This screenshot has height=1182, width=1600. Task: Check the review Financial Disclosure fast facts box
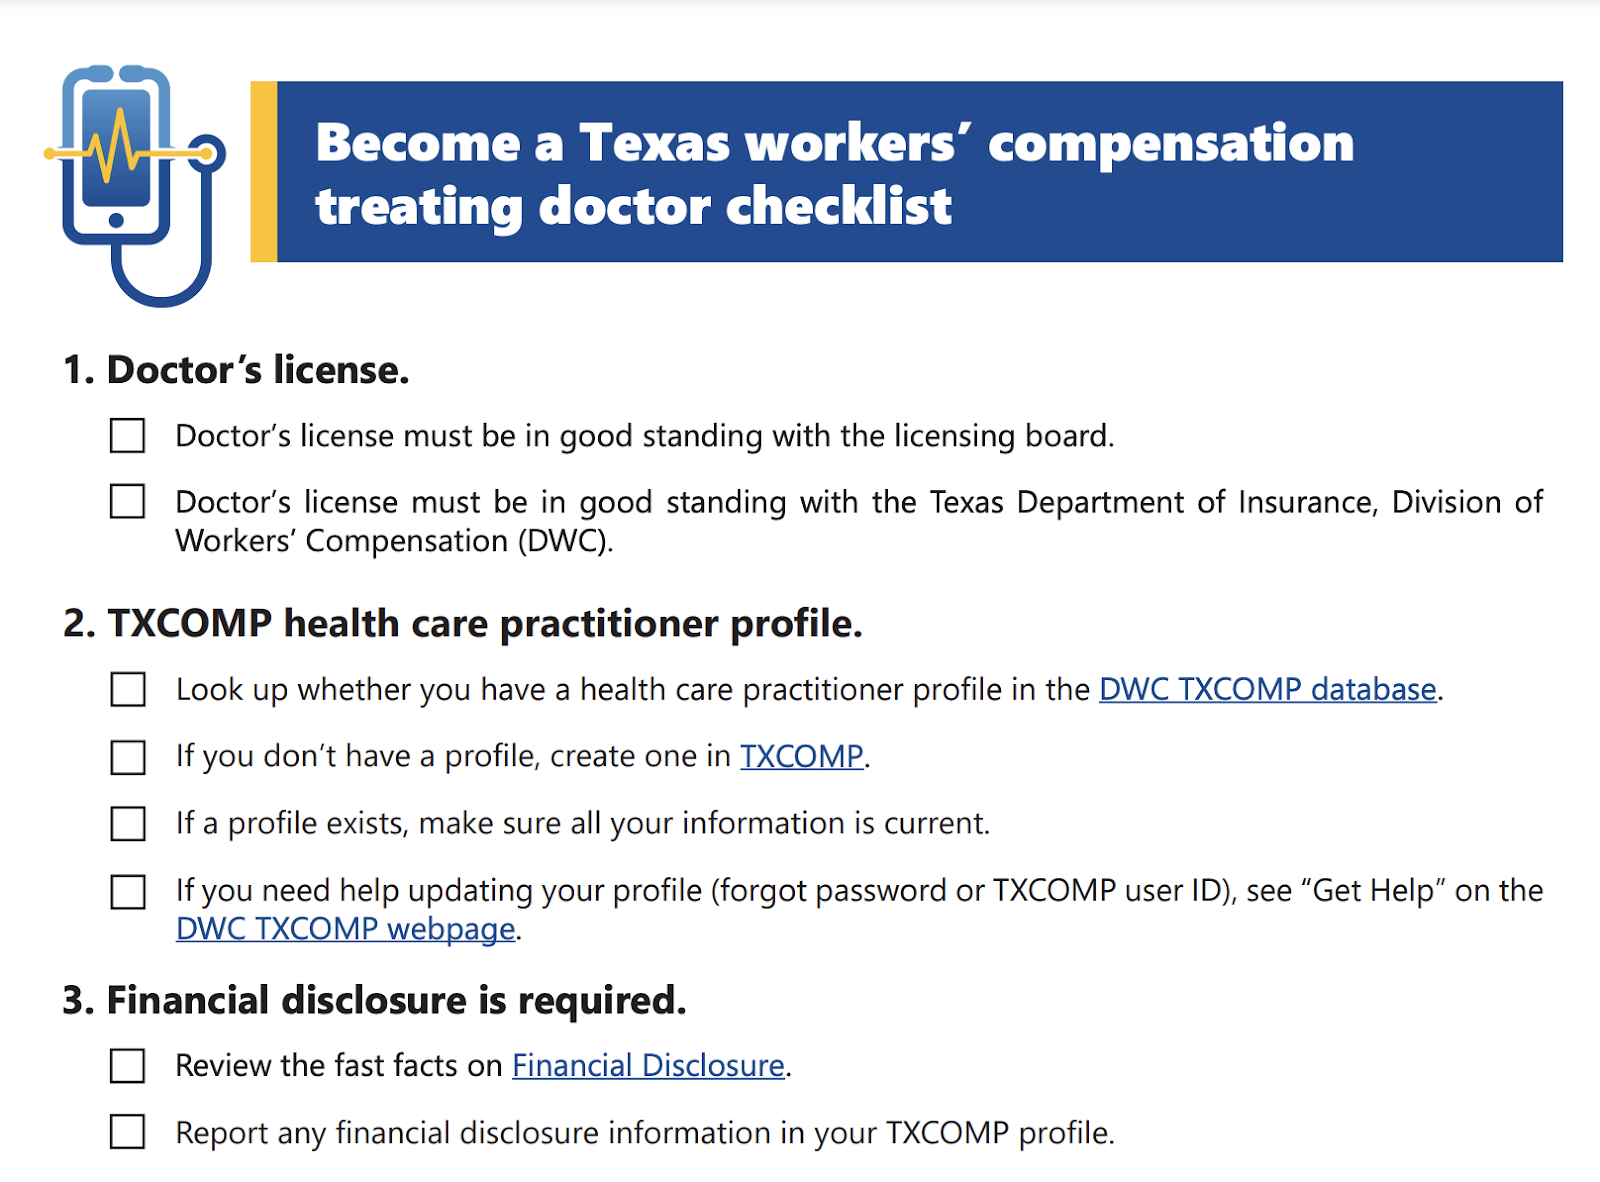coord(127,1066)
